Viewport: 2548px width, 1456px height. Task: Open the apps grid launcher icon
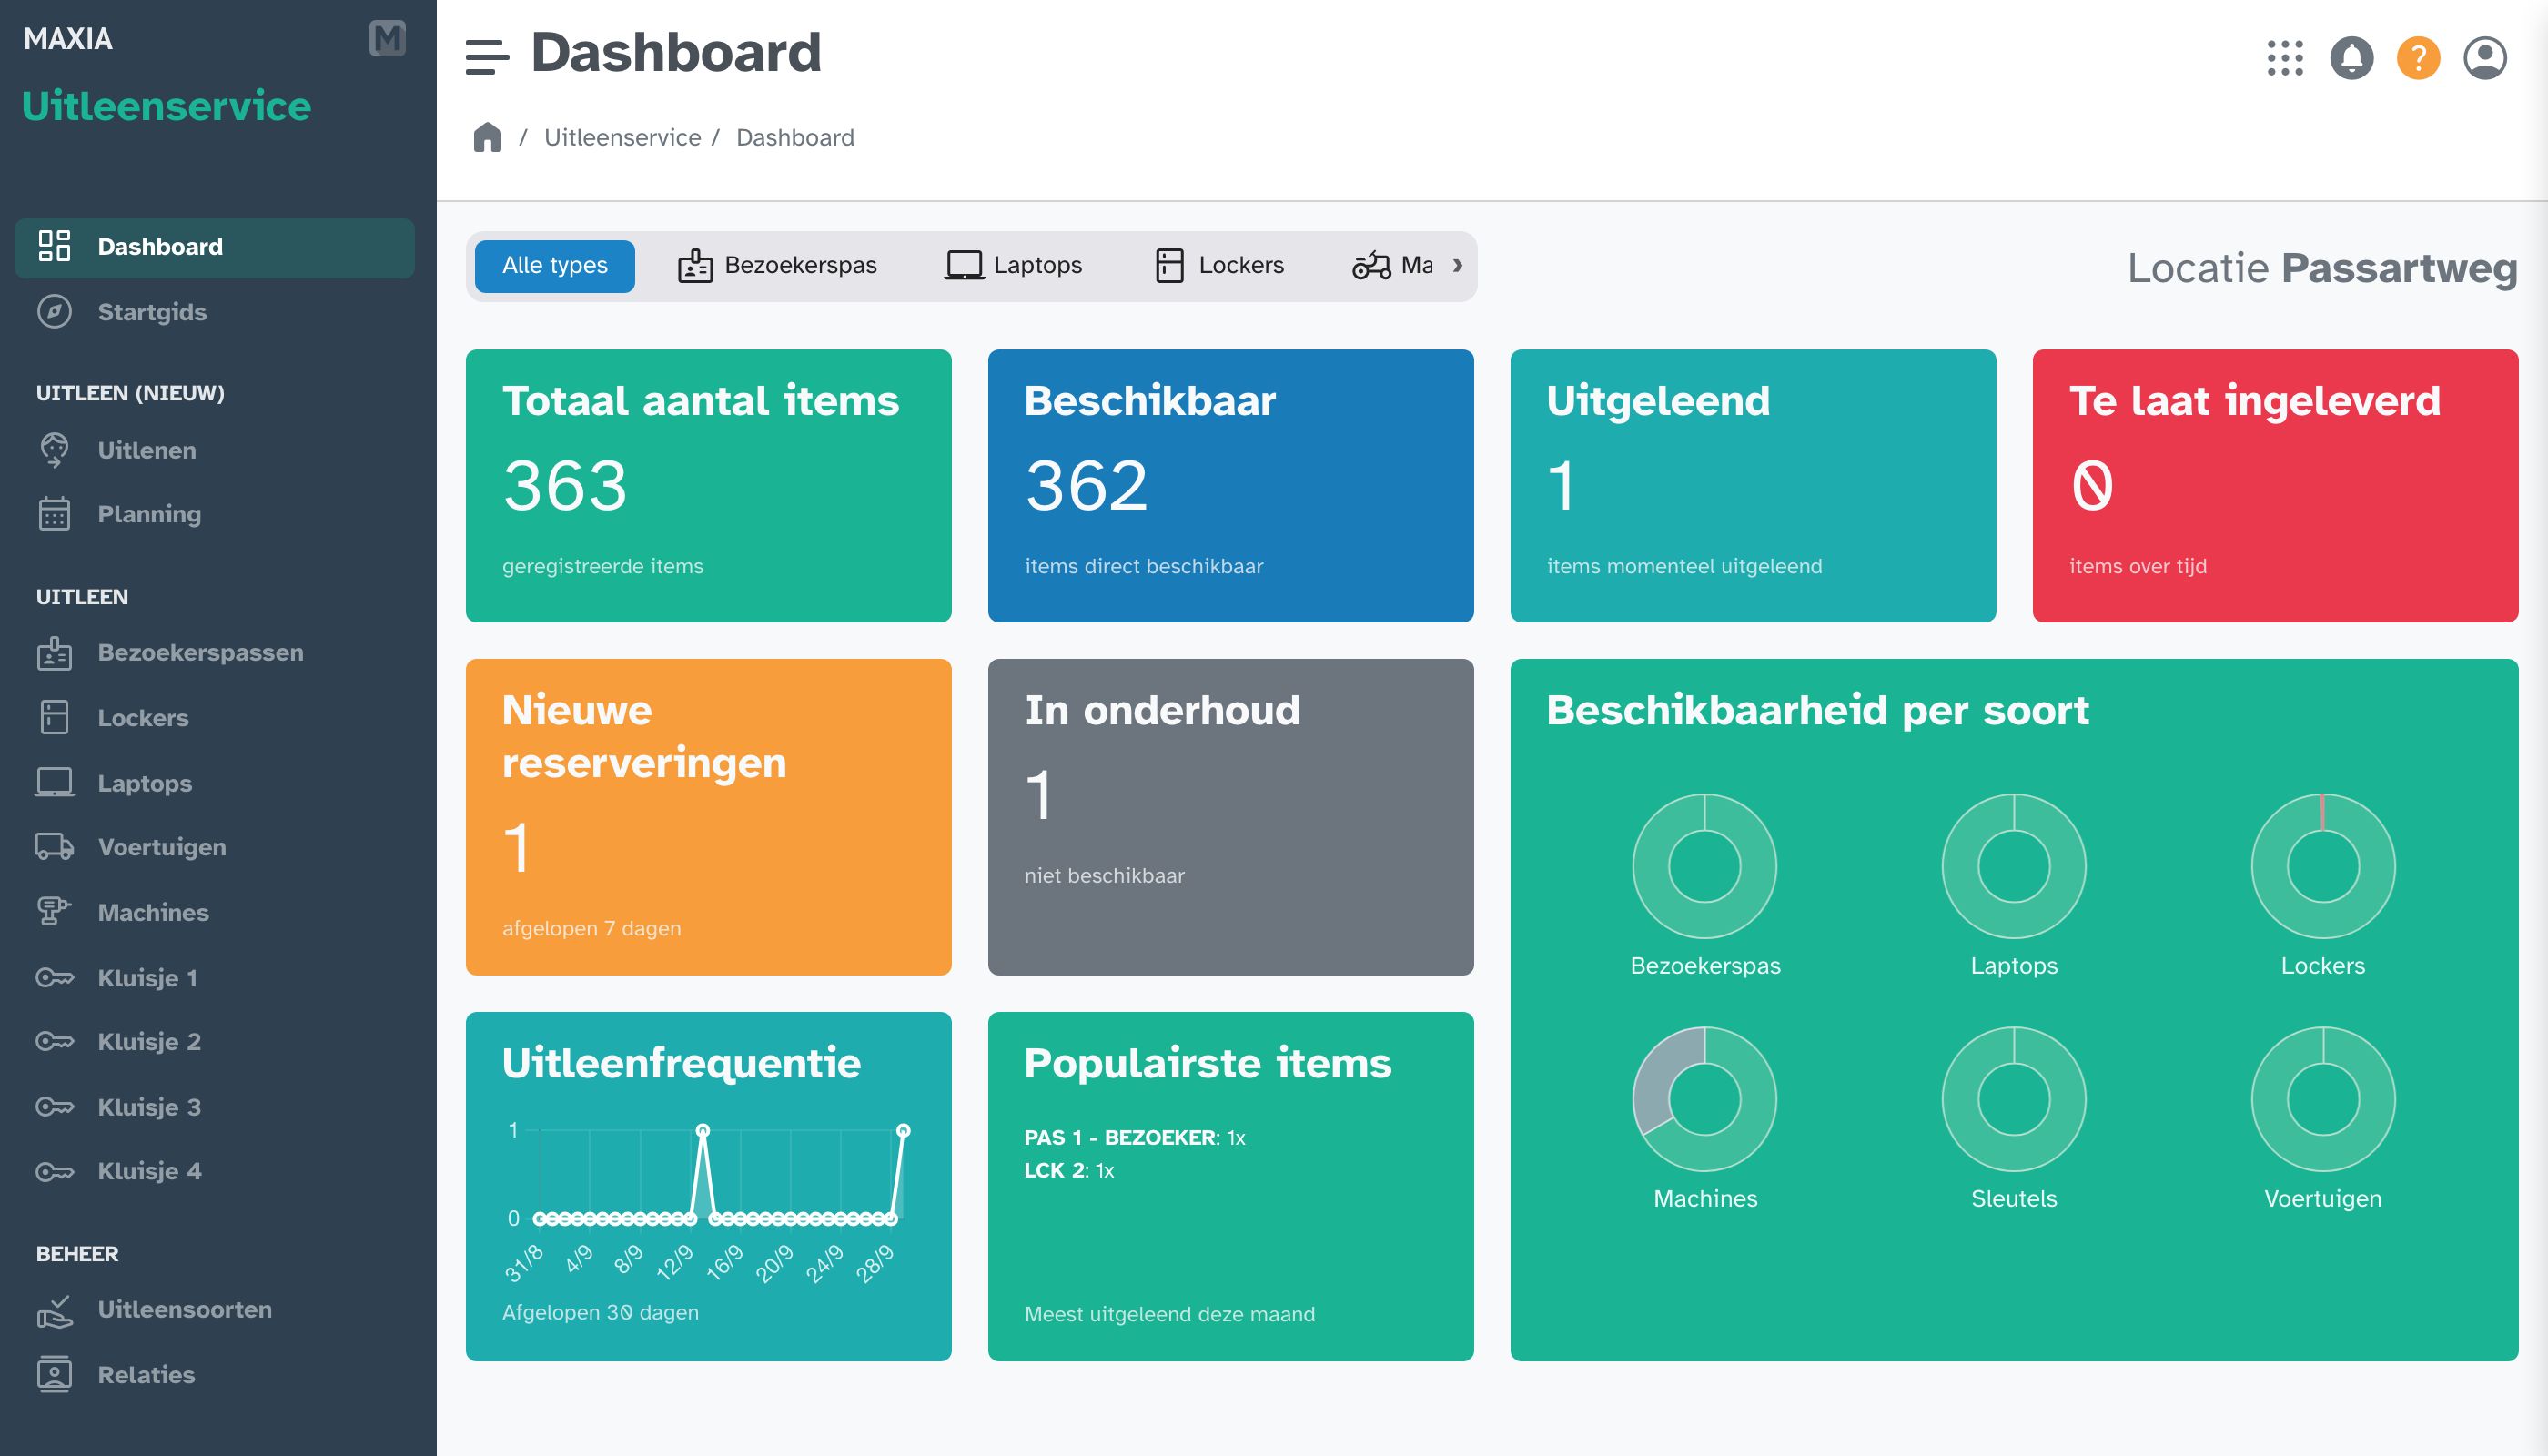click(x=2285, y=58)
